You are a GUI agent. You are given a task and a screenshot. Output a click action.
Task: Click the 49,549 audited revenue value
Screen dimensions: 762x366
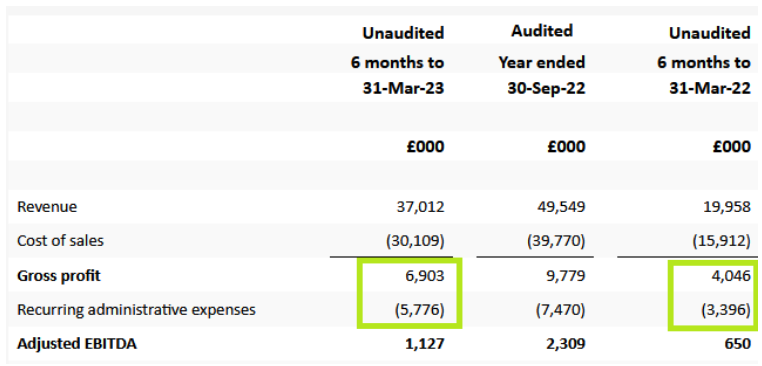[561, 207]
